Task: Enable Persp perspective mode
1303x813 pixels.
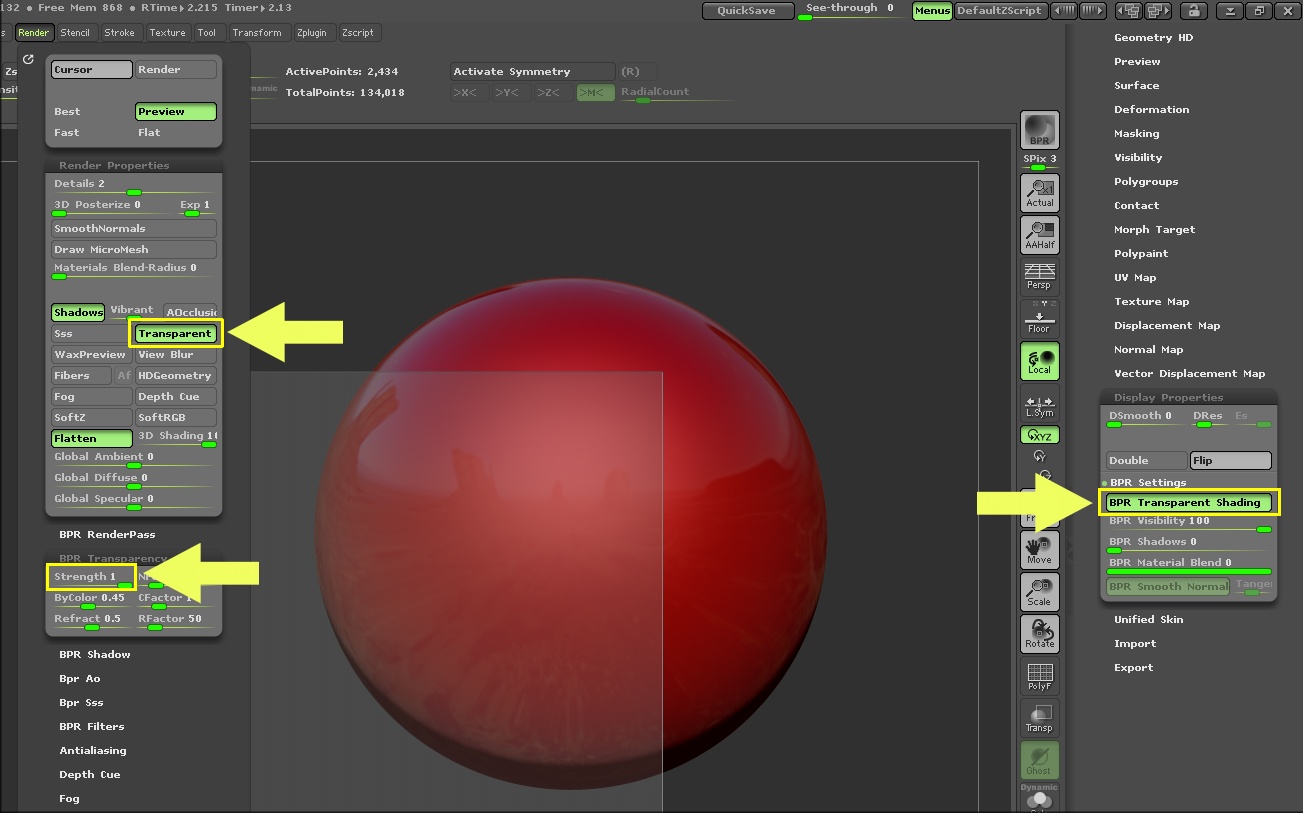Action: (x=1039, y=276)
